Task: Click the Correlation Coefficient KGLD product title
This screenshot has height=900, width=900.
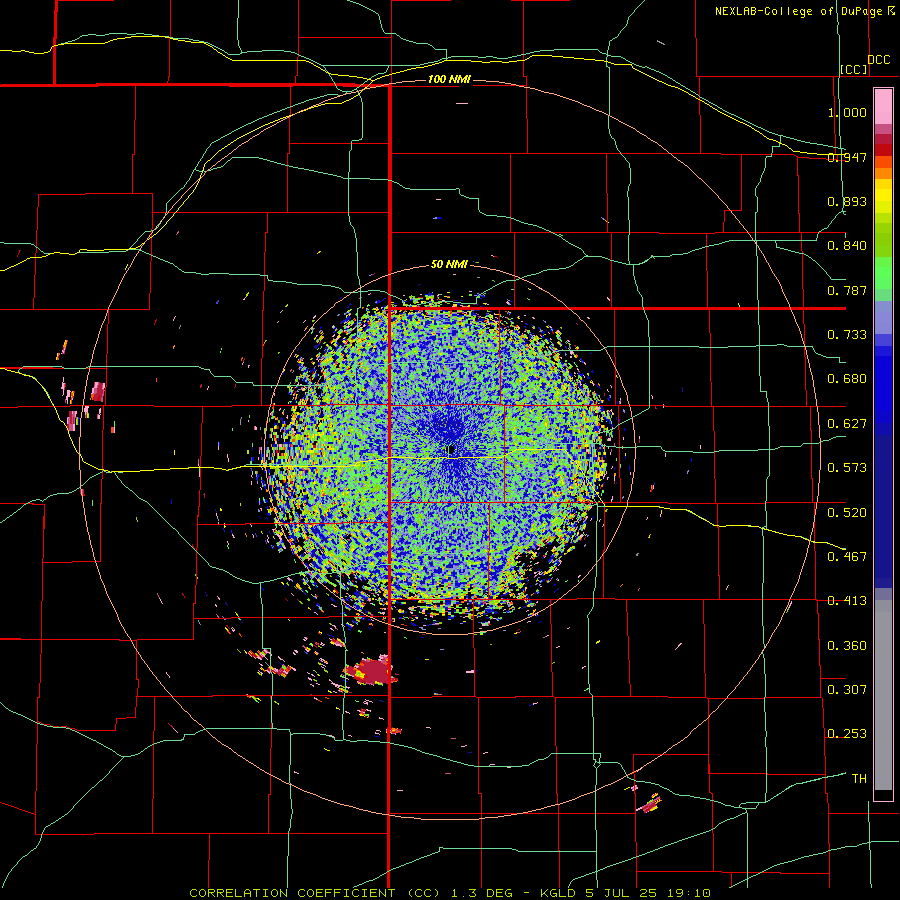Action: [451, 893]
